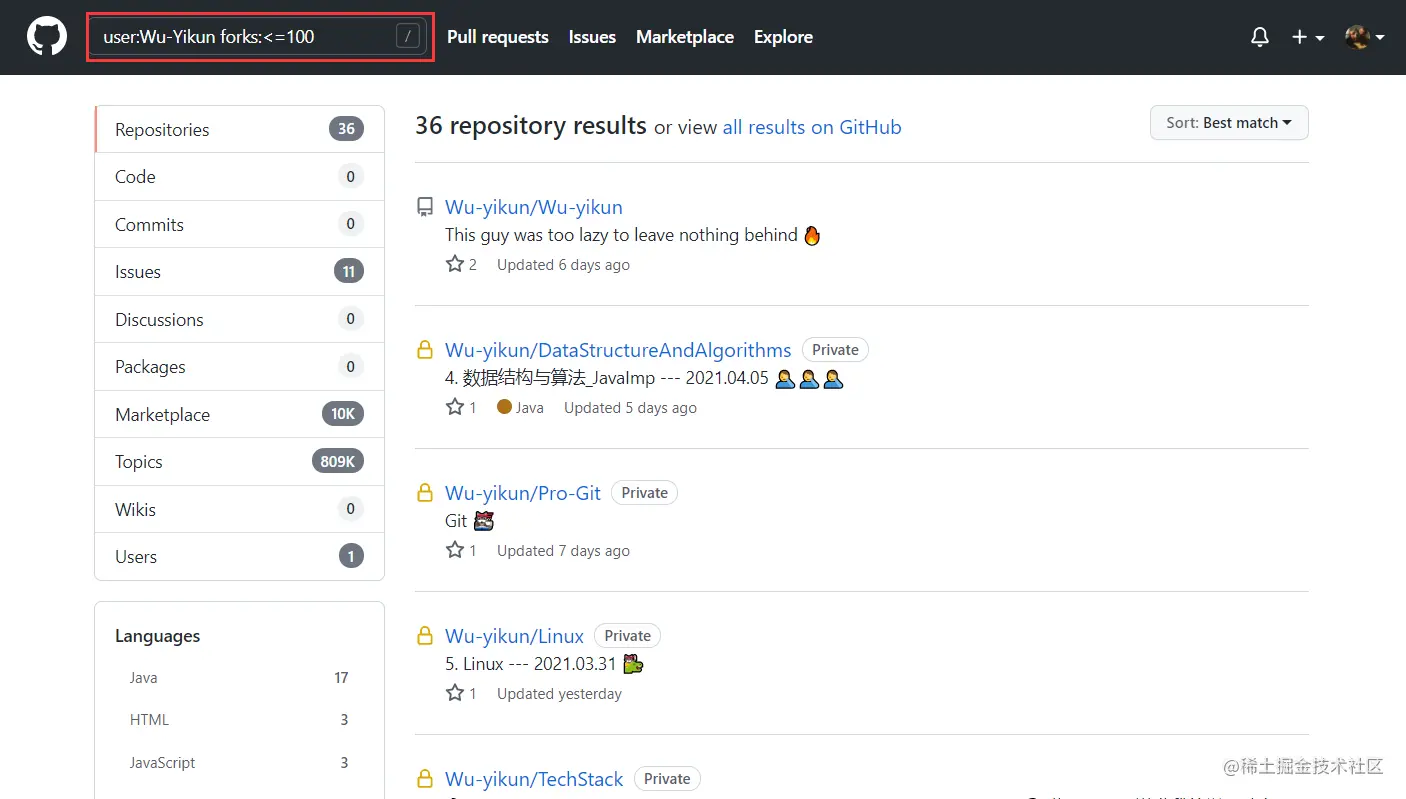Click the 809K count badge for Topics

point(338,462)
